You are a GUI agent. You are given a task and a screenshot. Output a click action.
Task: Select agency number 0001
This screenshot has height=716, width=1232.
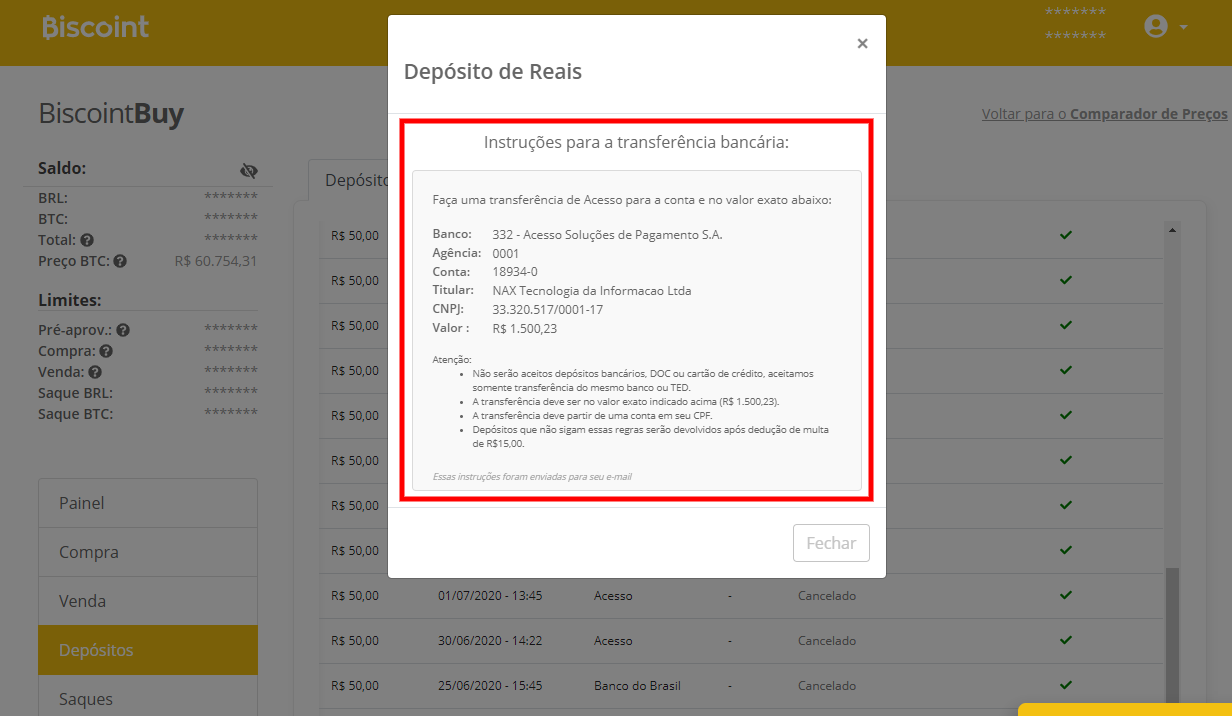[x=506, y=254]
